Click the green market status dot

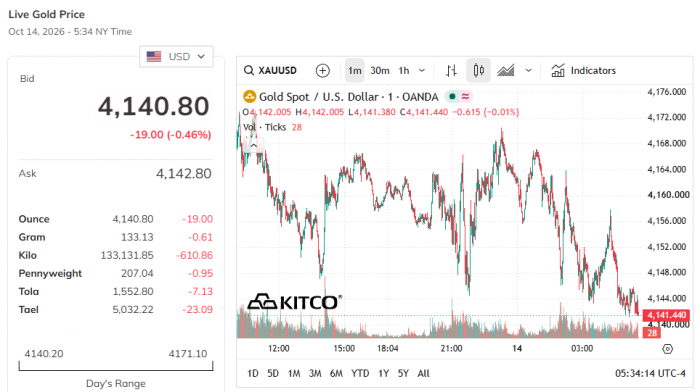[x=452, y=96]
